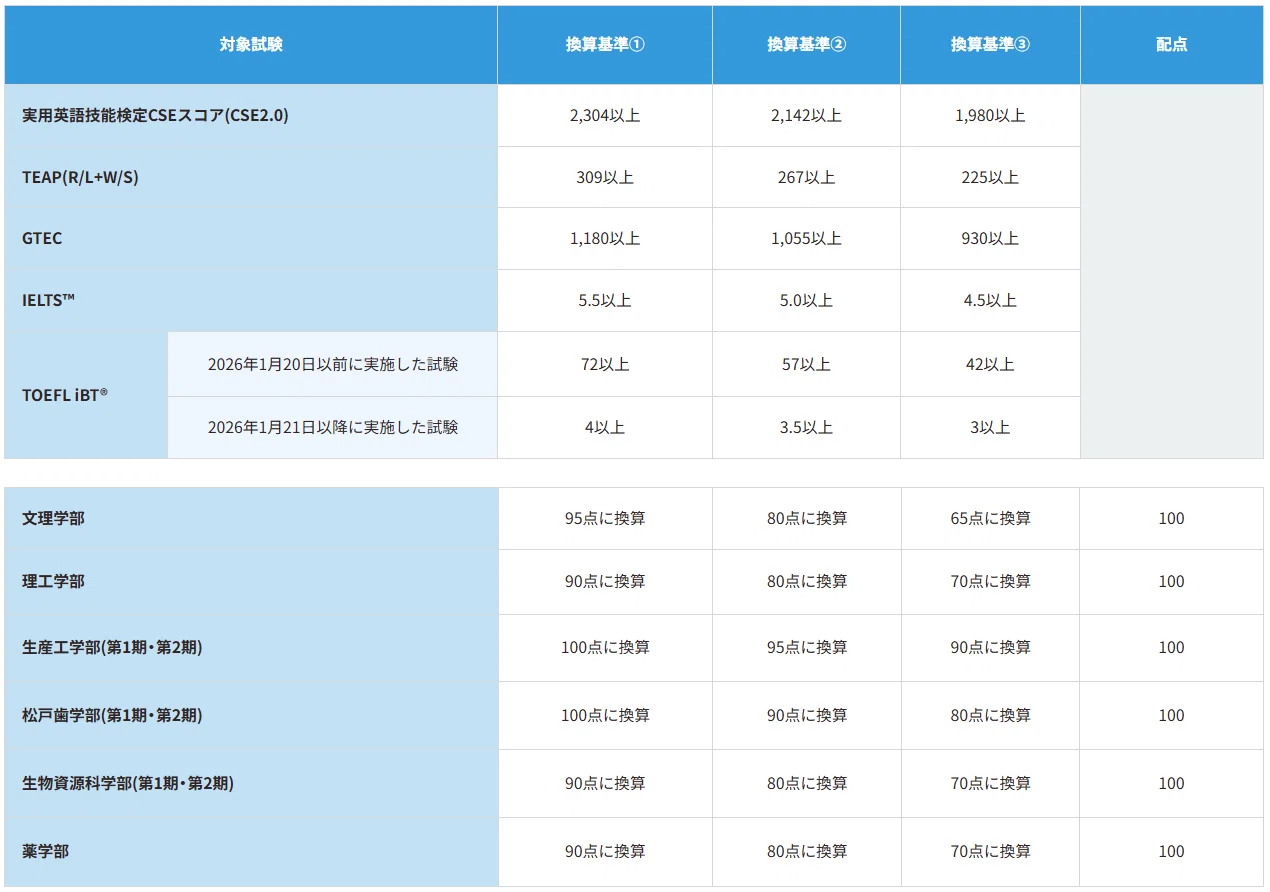The width and height of the screenshot is (1270, 892).
Task: Click the 5.0以上 cell
Action: click(x=806, y=300)
